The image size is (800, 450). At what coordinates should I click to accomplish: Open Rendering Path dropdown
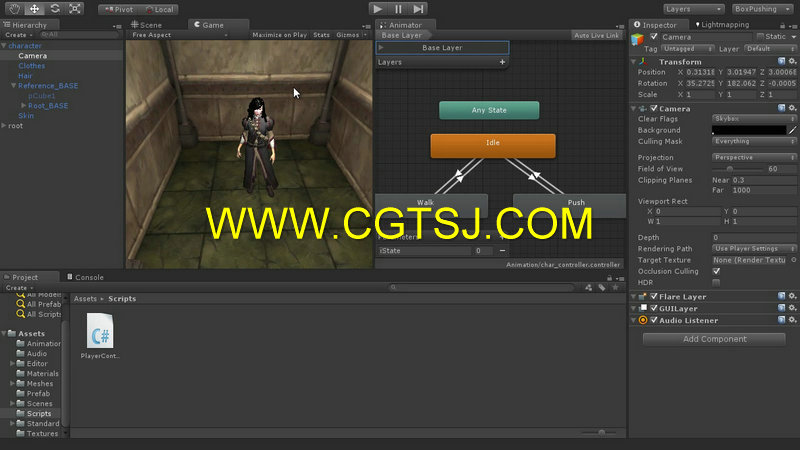click(754, 249)
